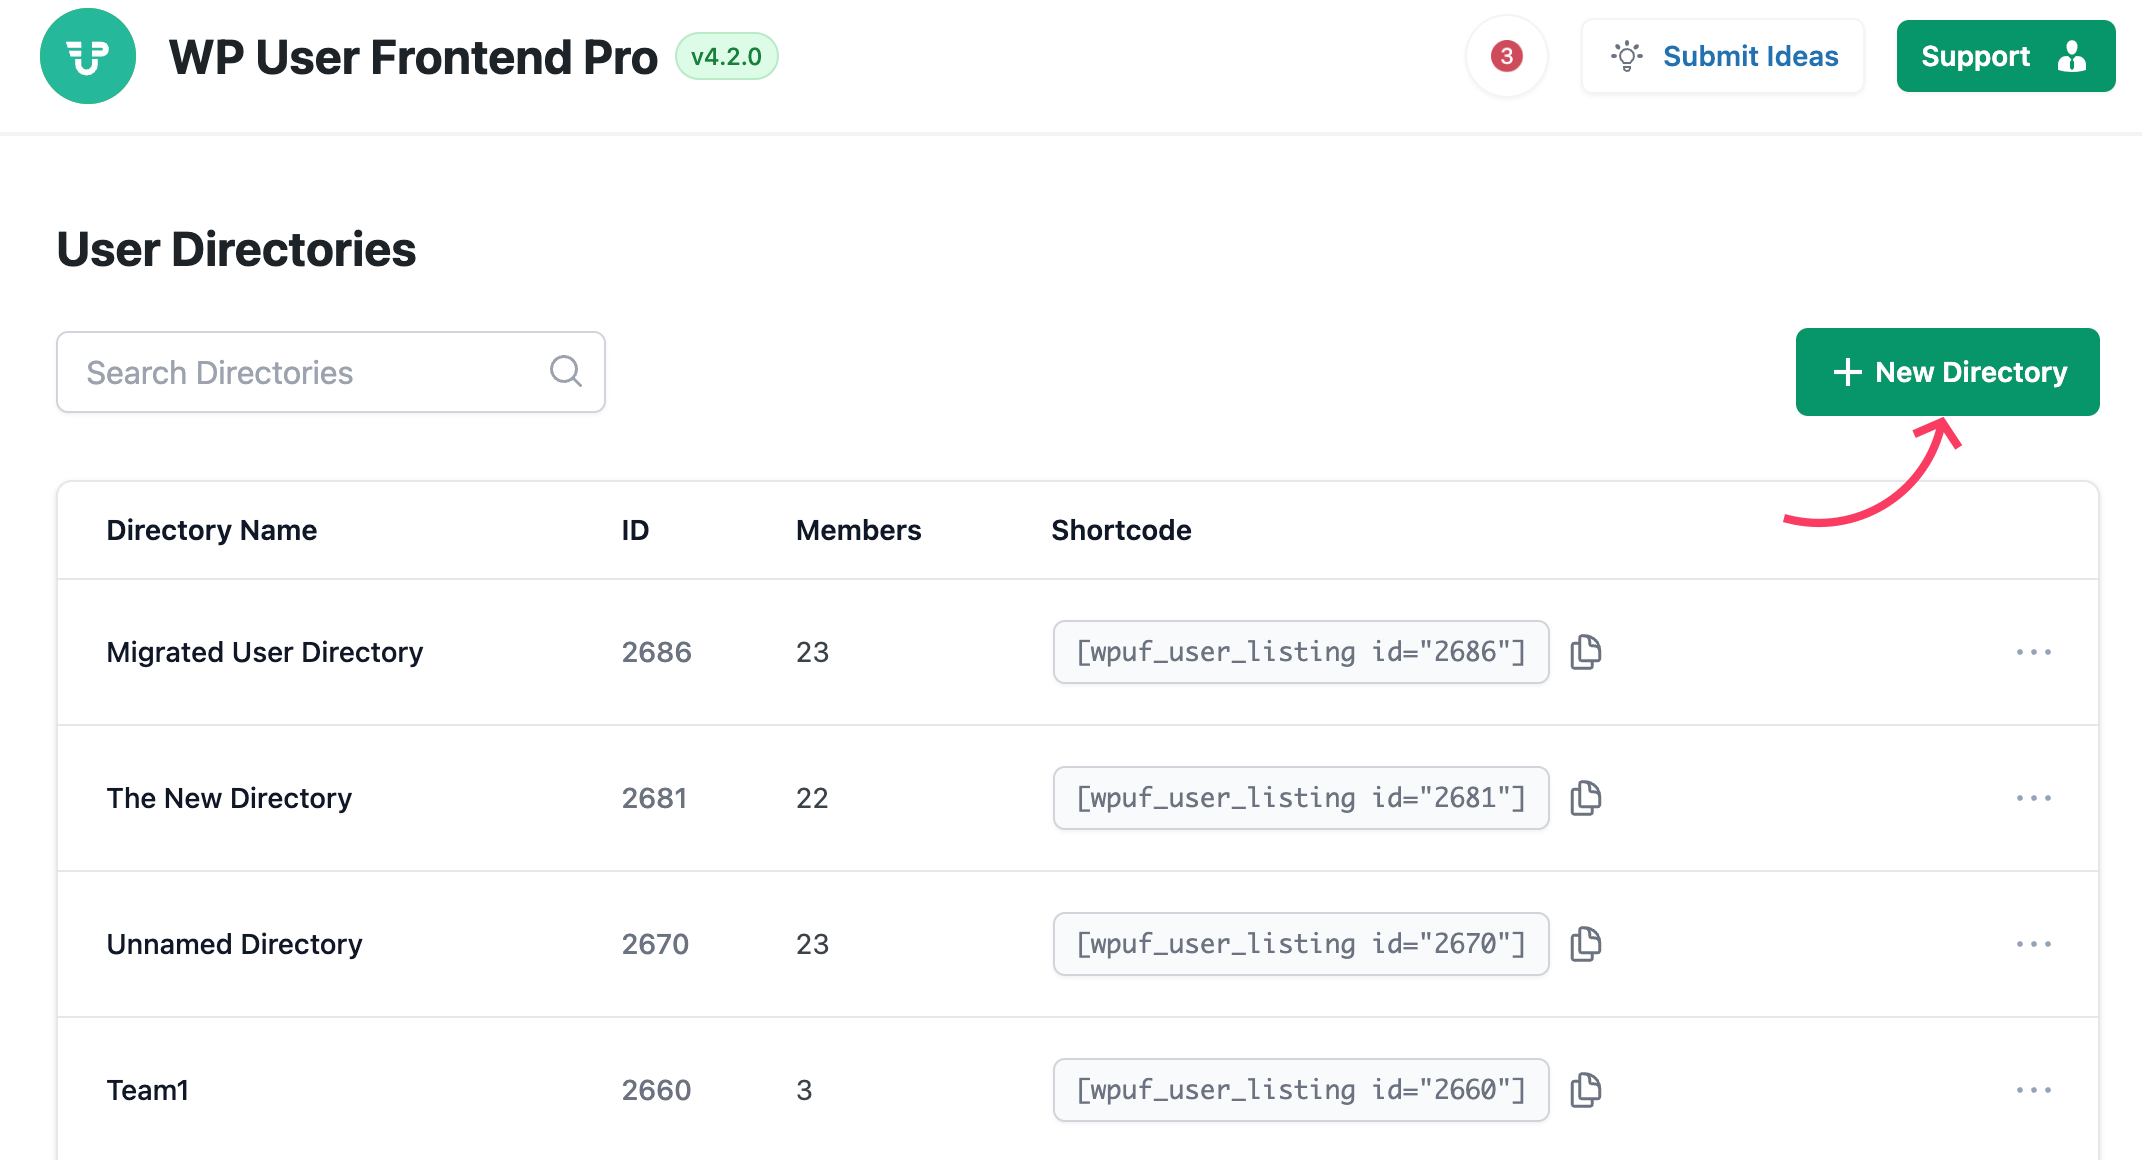Click the search magnifier icon
The height and width of the screenshot is (1160, 2142).
(x=566, y=371)
